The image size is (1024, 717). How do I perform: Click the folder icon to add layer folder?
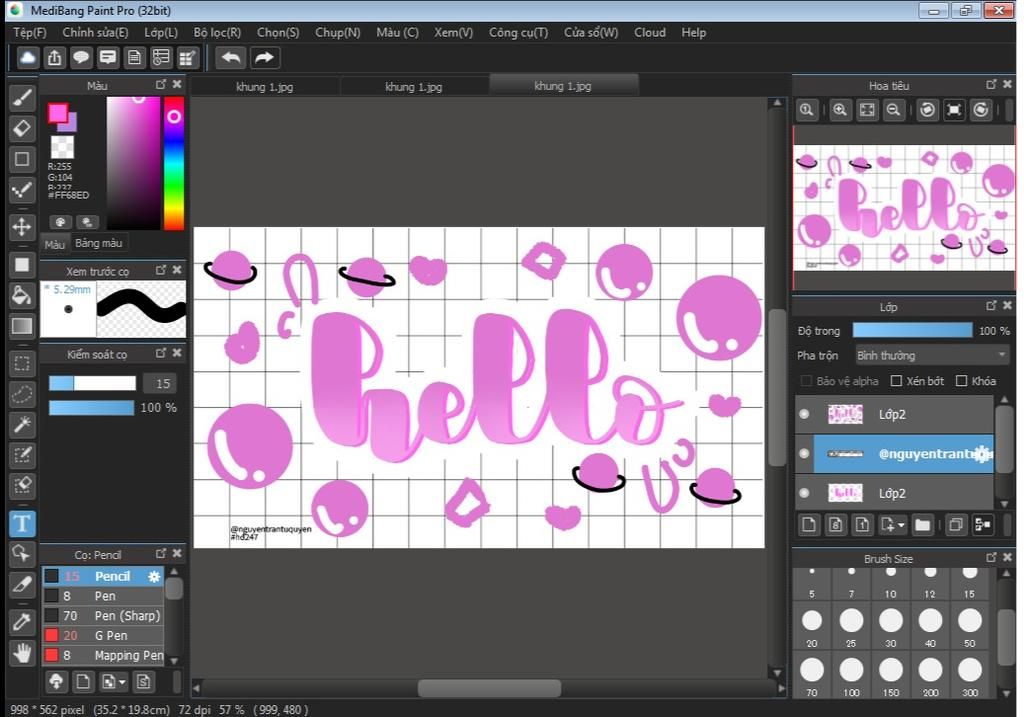coord(922,525)
